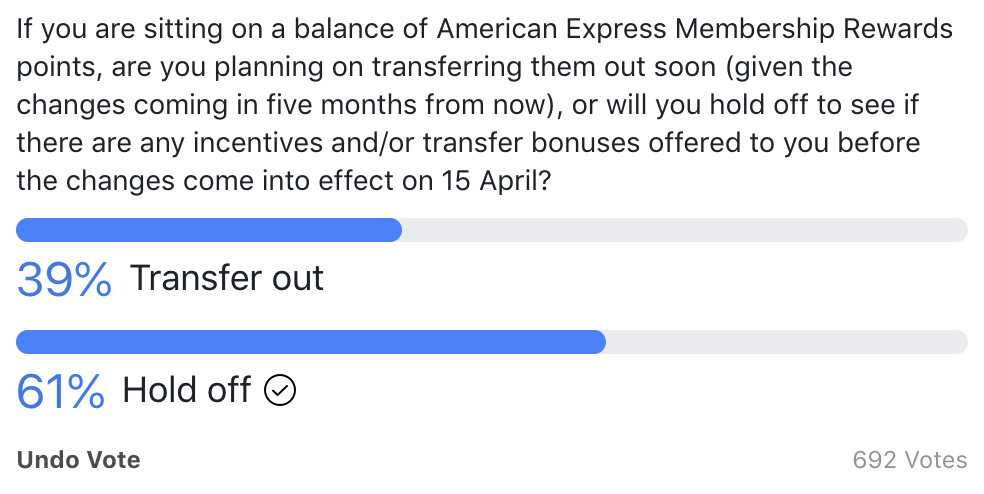Viewport: 984px width, 494px height.
Task: Click the checkmark icon beside Hold off
Action: point(280,390)
